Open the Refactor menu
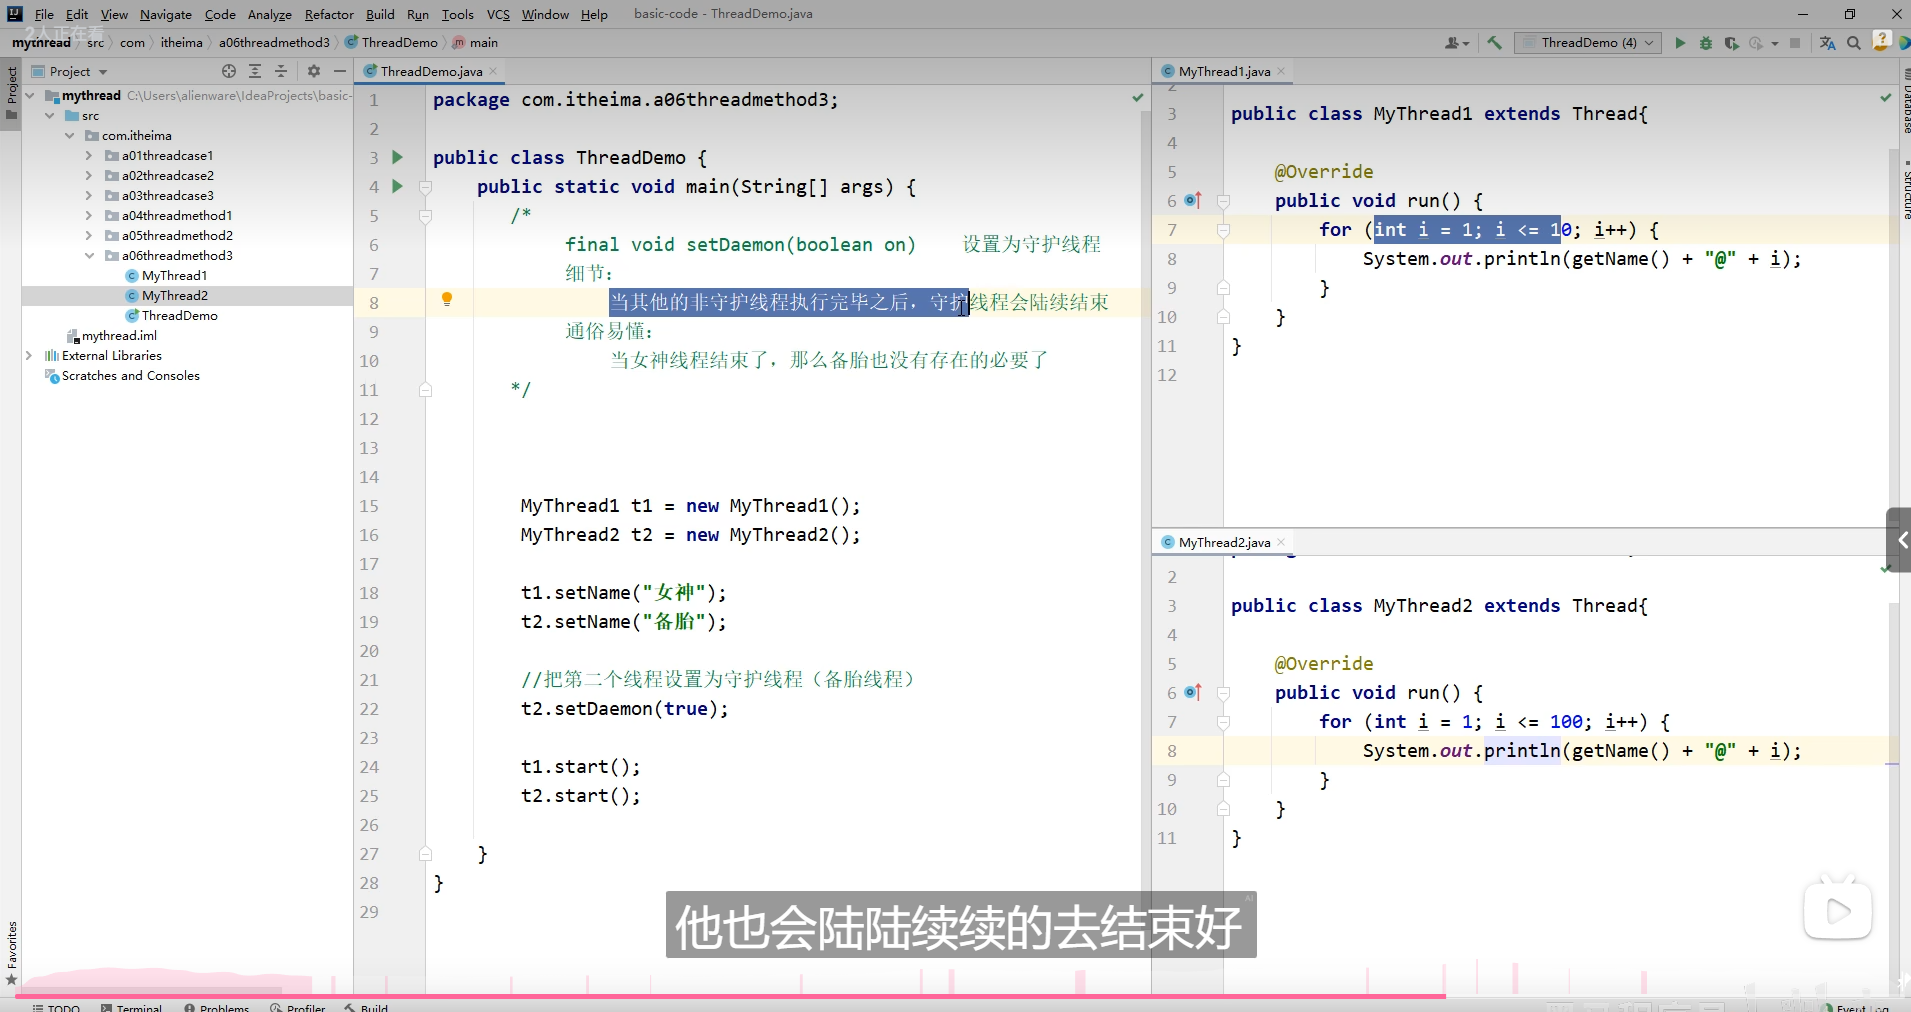This screenshot has height=1012, width=1911. pos(329,14)
